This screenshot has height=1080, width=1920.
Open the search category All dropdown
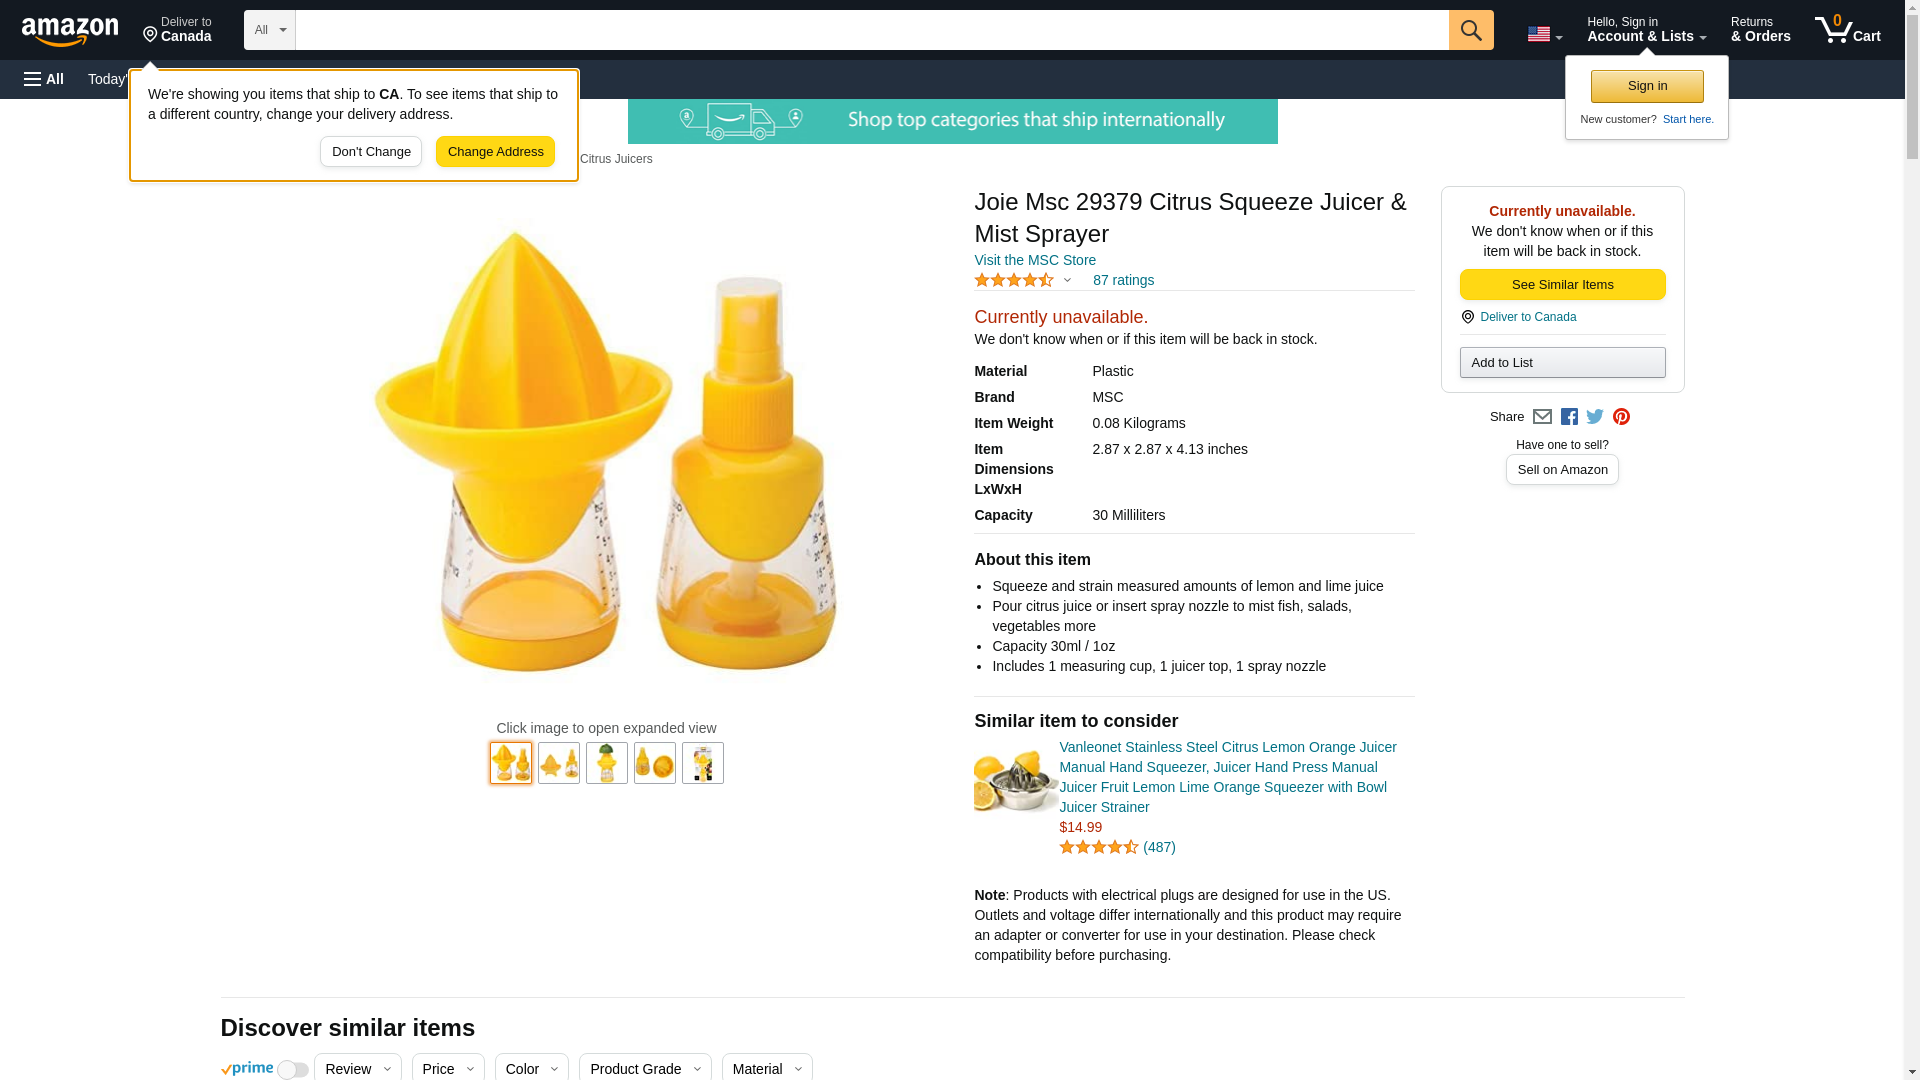(x=270, y=30)
